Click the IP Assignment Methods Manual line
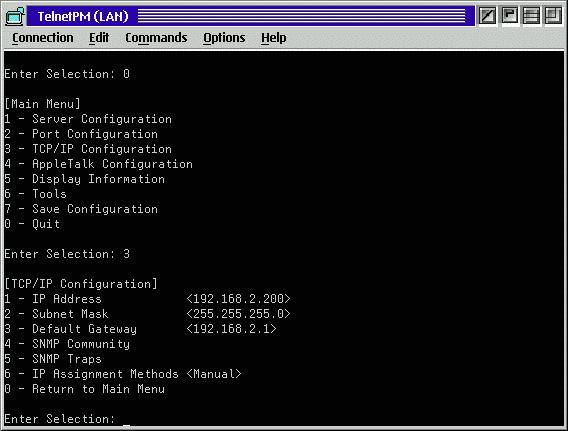The height and width of the screenshot is (431, 568). click(123, 374)
